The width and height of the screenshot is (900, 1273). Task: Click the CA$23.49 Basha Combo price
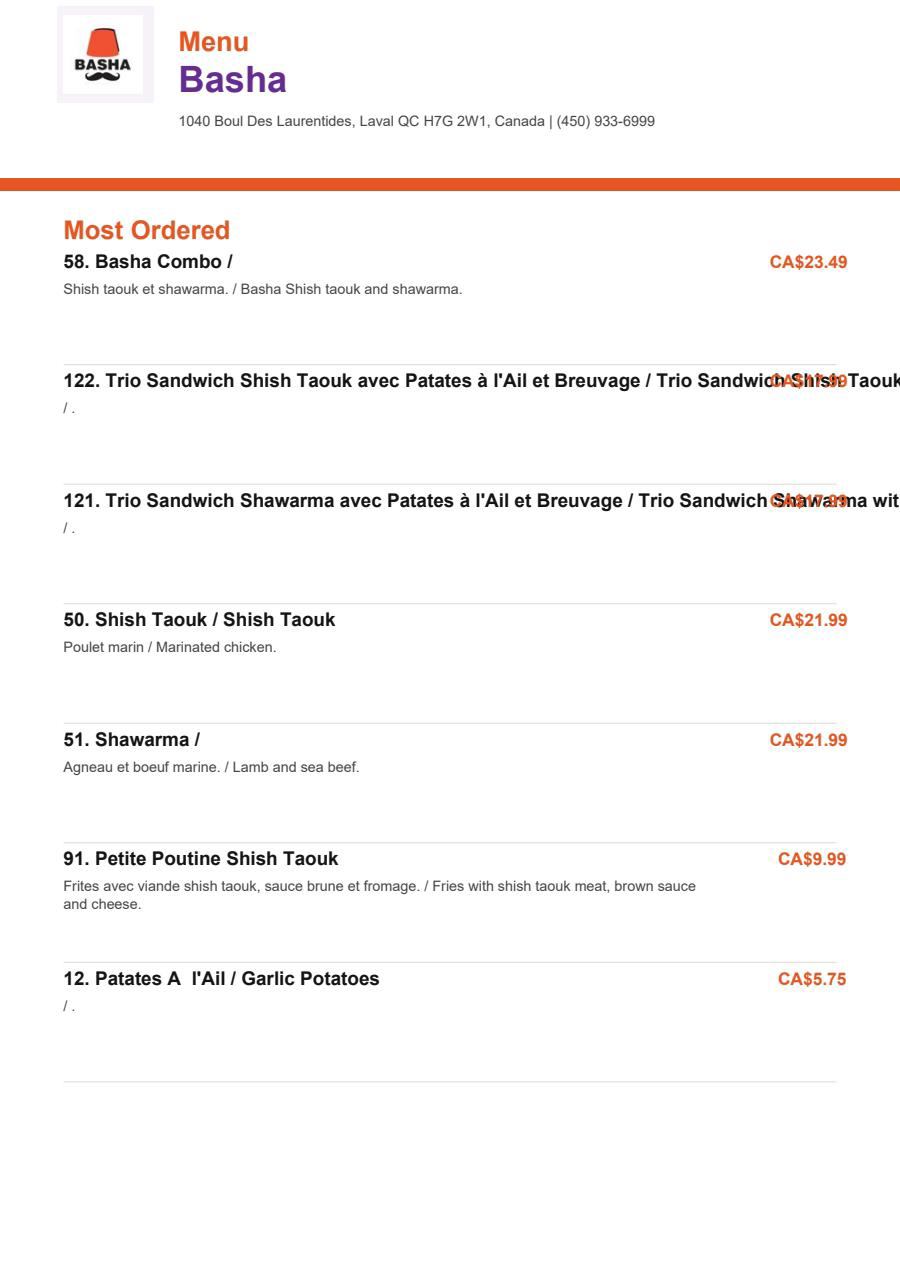tap(808, 262)
